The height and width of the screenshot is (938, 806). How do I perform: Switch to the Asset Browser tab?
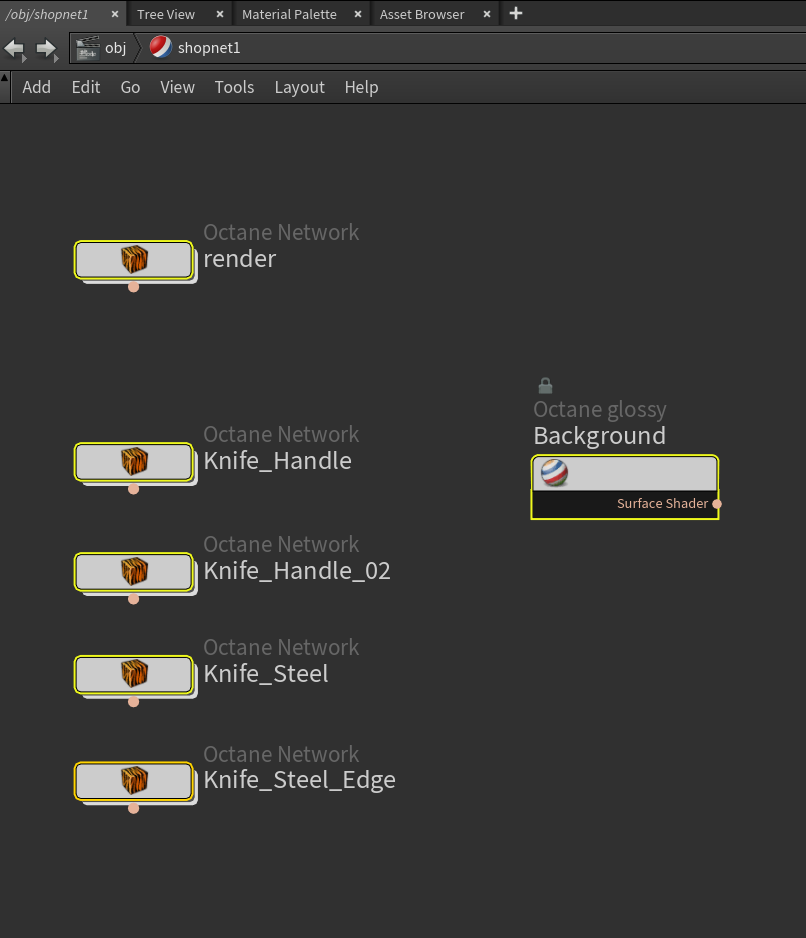422,14
